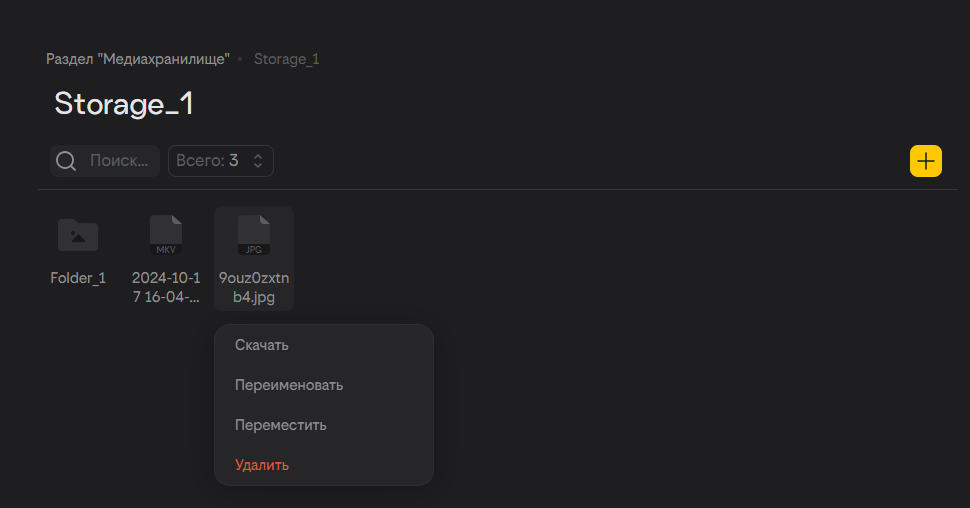Click the large 'Storage_1' page heading
Viewport: 970px width, 508px height.
pyautogui.click(x=124, y=104)
